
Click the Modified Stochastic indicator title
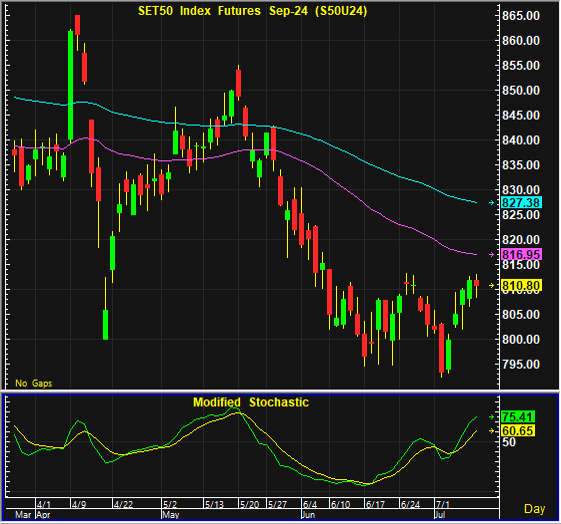pyautogui.click(x=251, y=402)
